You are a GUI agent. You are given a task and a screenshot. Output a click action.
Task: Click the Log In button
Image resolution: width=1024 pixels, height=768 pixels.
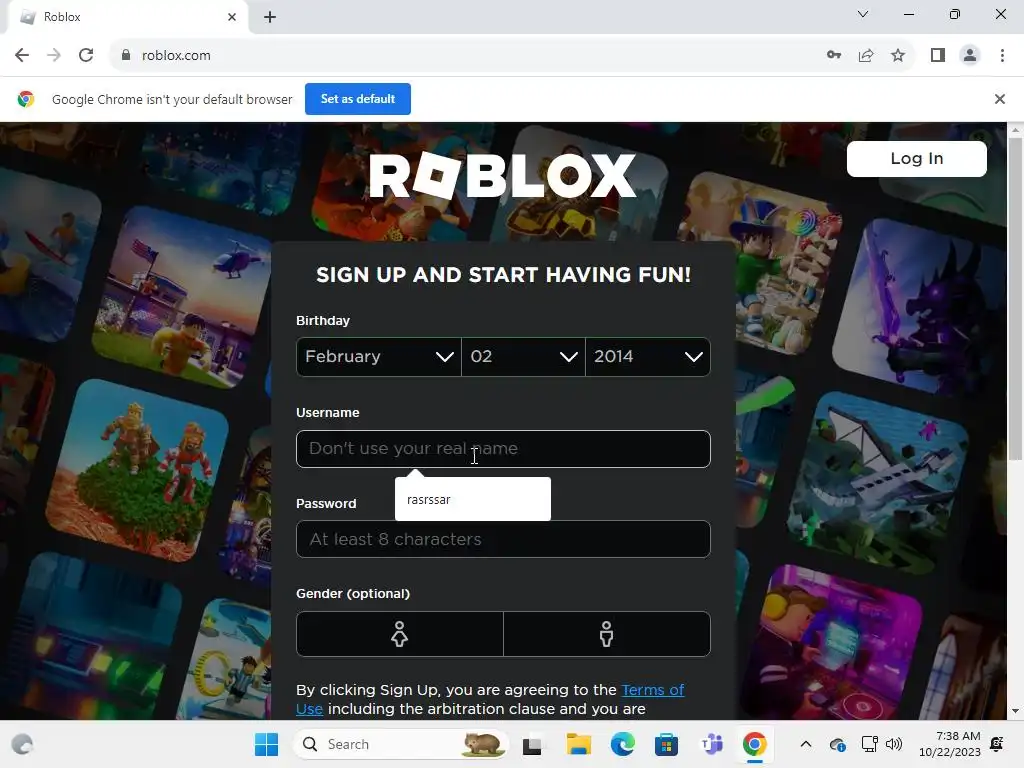[x=916, y=159]
